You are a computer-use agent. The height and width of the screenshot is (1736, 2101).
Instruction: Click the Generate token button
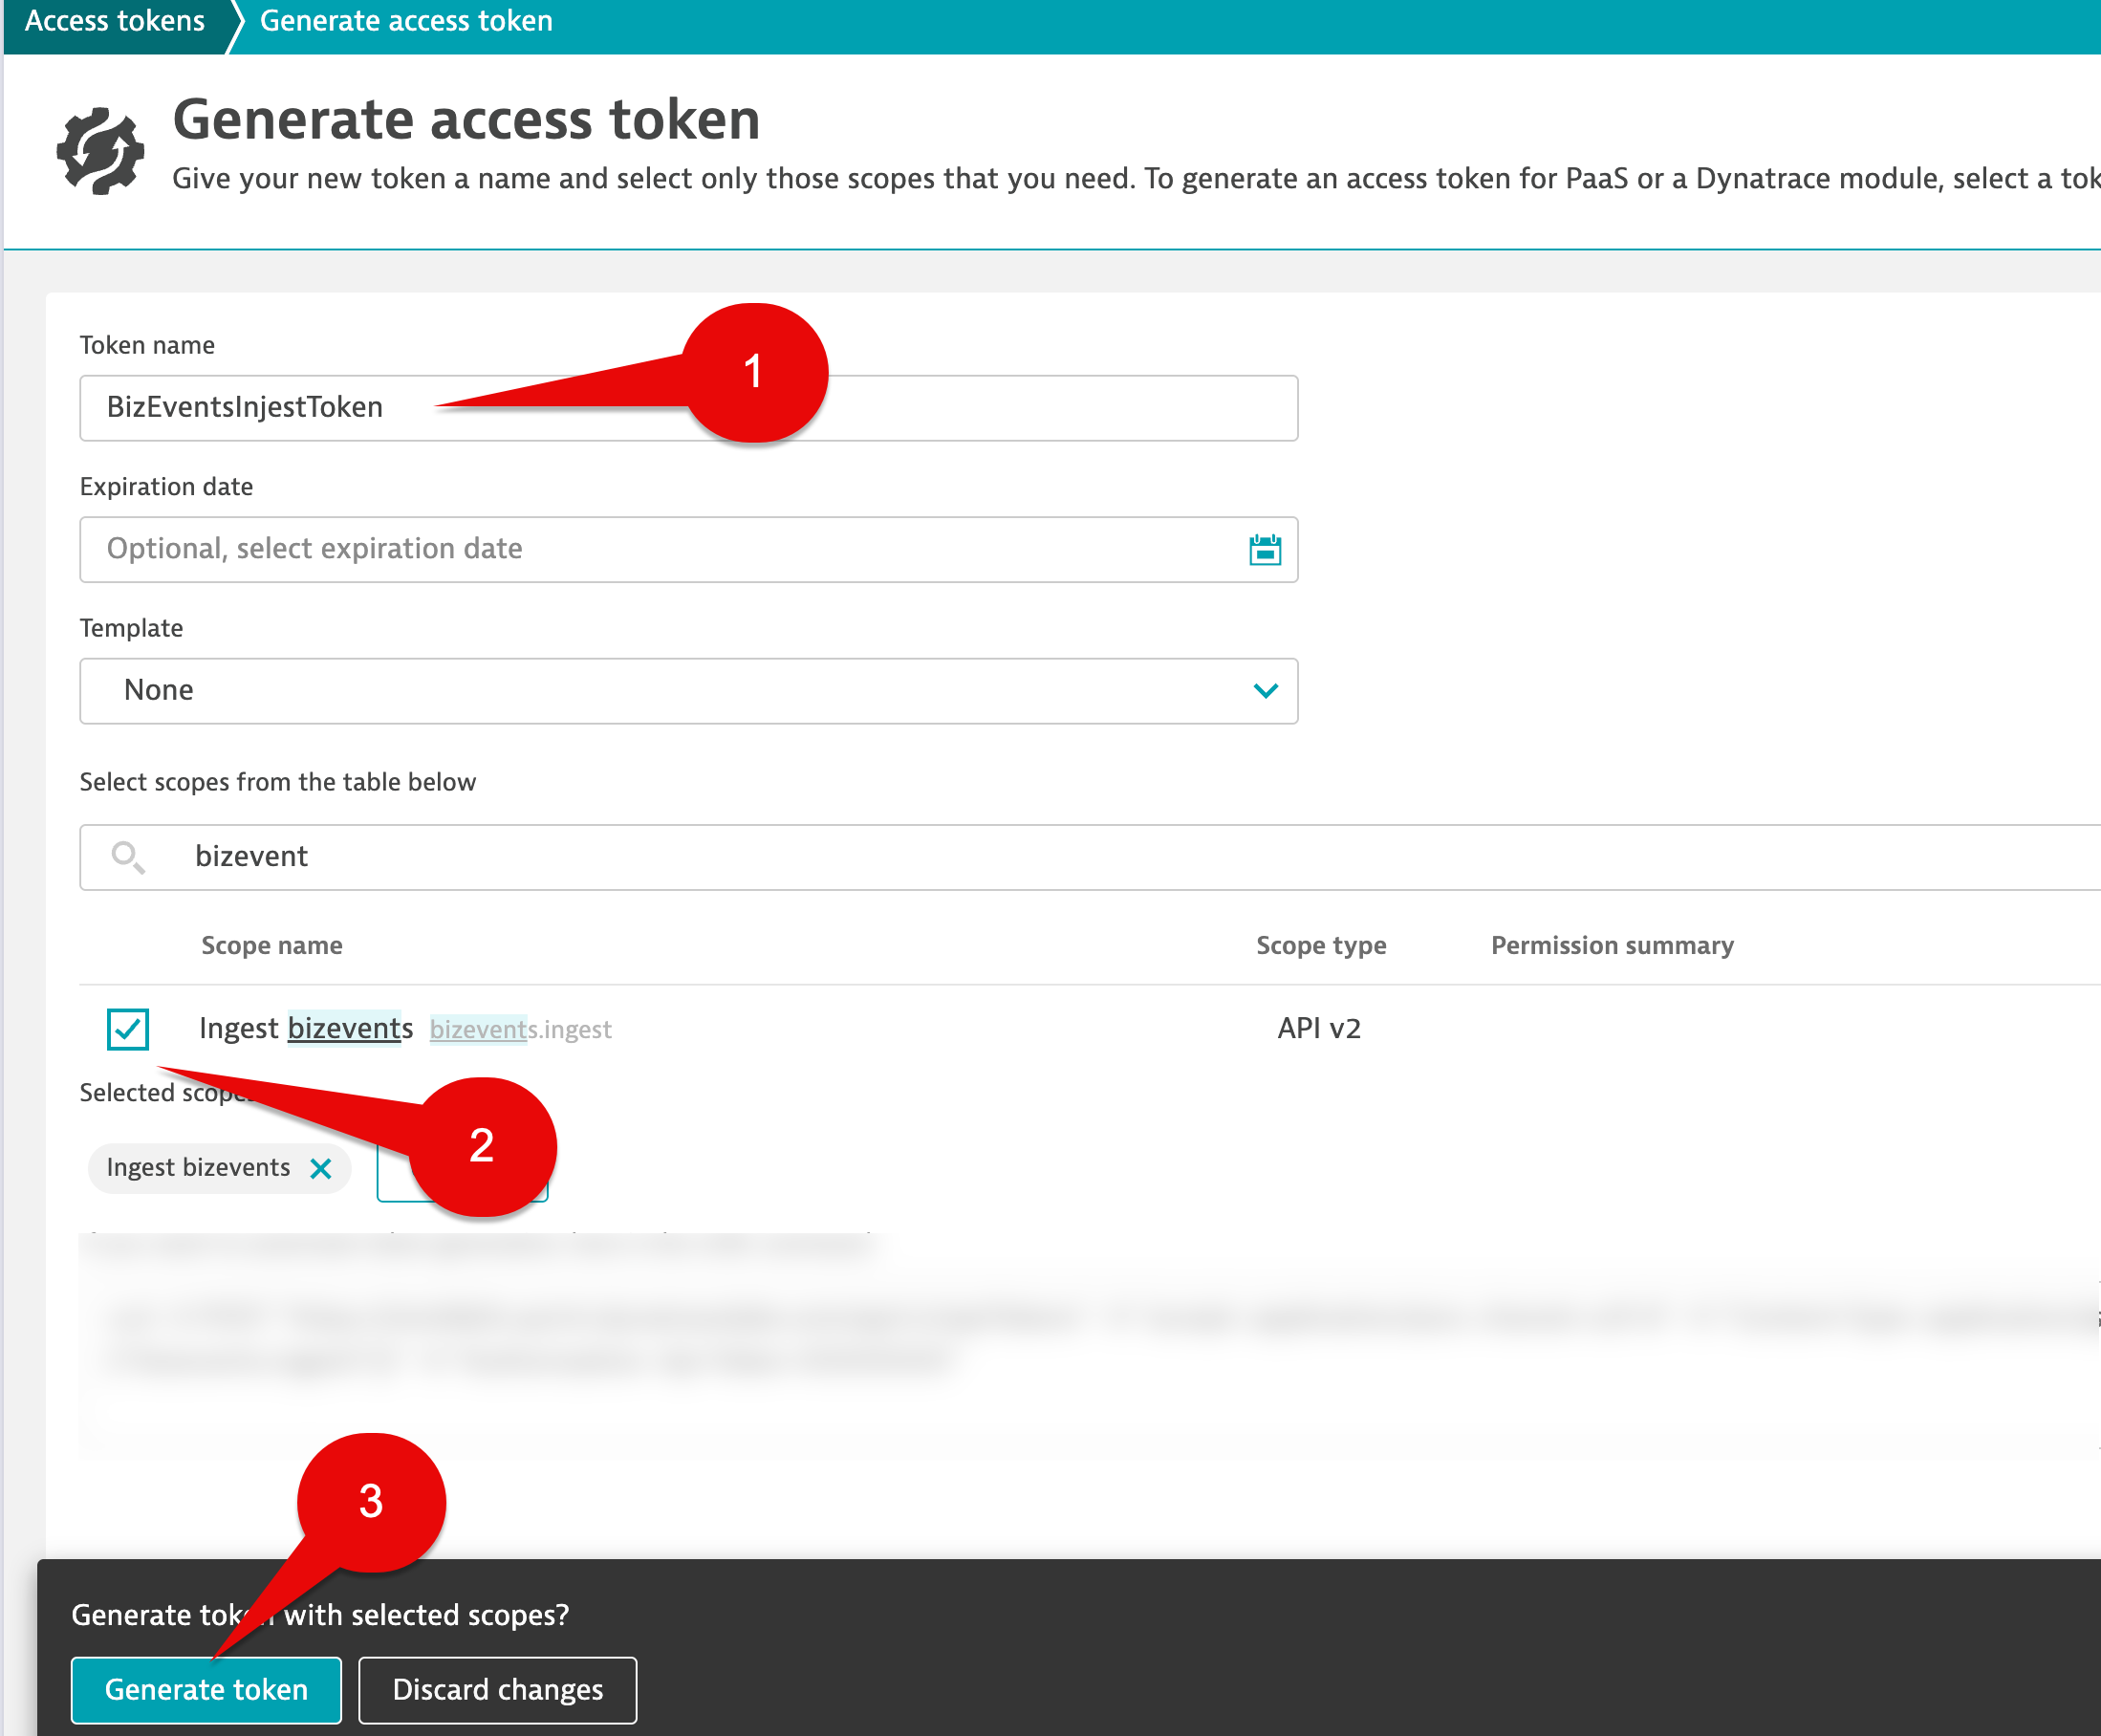pyautogui.click(x=206, y=1690)
